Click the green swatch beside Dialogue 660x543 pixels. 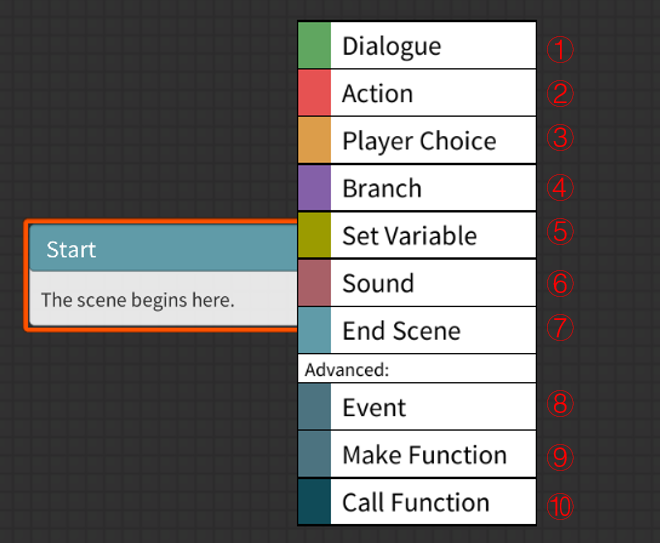(x=314, y=46)
